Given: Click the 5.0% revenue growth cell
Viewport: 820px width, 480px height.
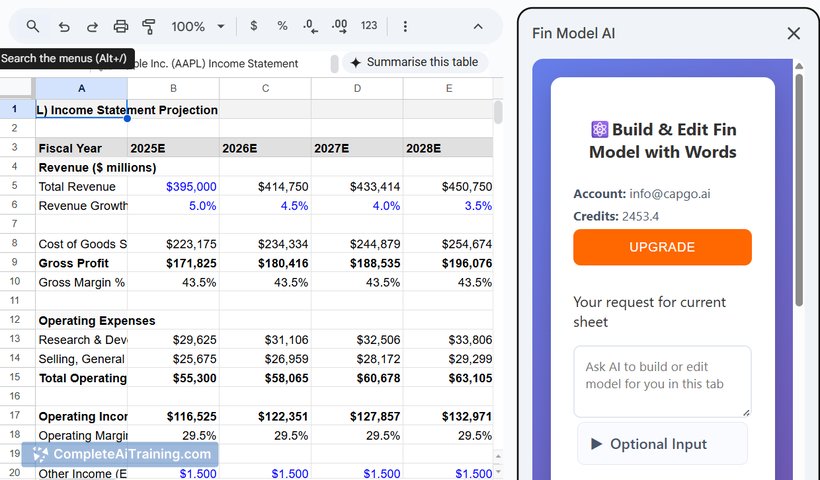Looking at the screenshot, I should point(173,206).
